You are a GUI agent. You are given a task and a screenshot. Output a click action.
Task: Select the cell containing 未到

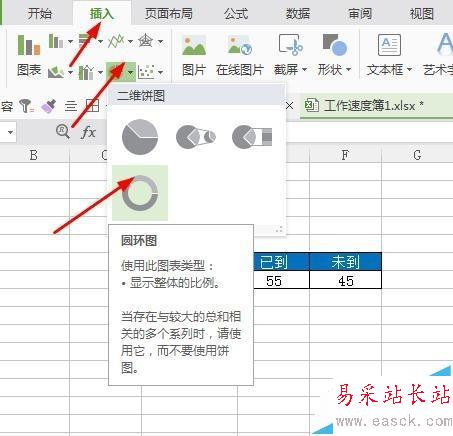tap(346, 262)
